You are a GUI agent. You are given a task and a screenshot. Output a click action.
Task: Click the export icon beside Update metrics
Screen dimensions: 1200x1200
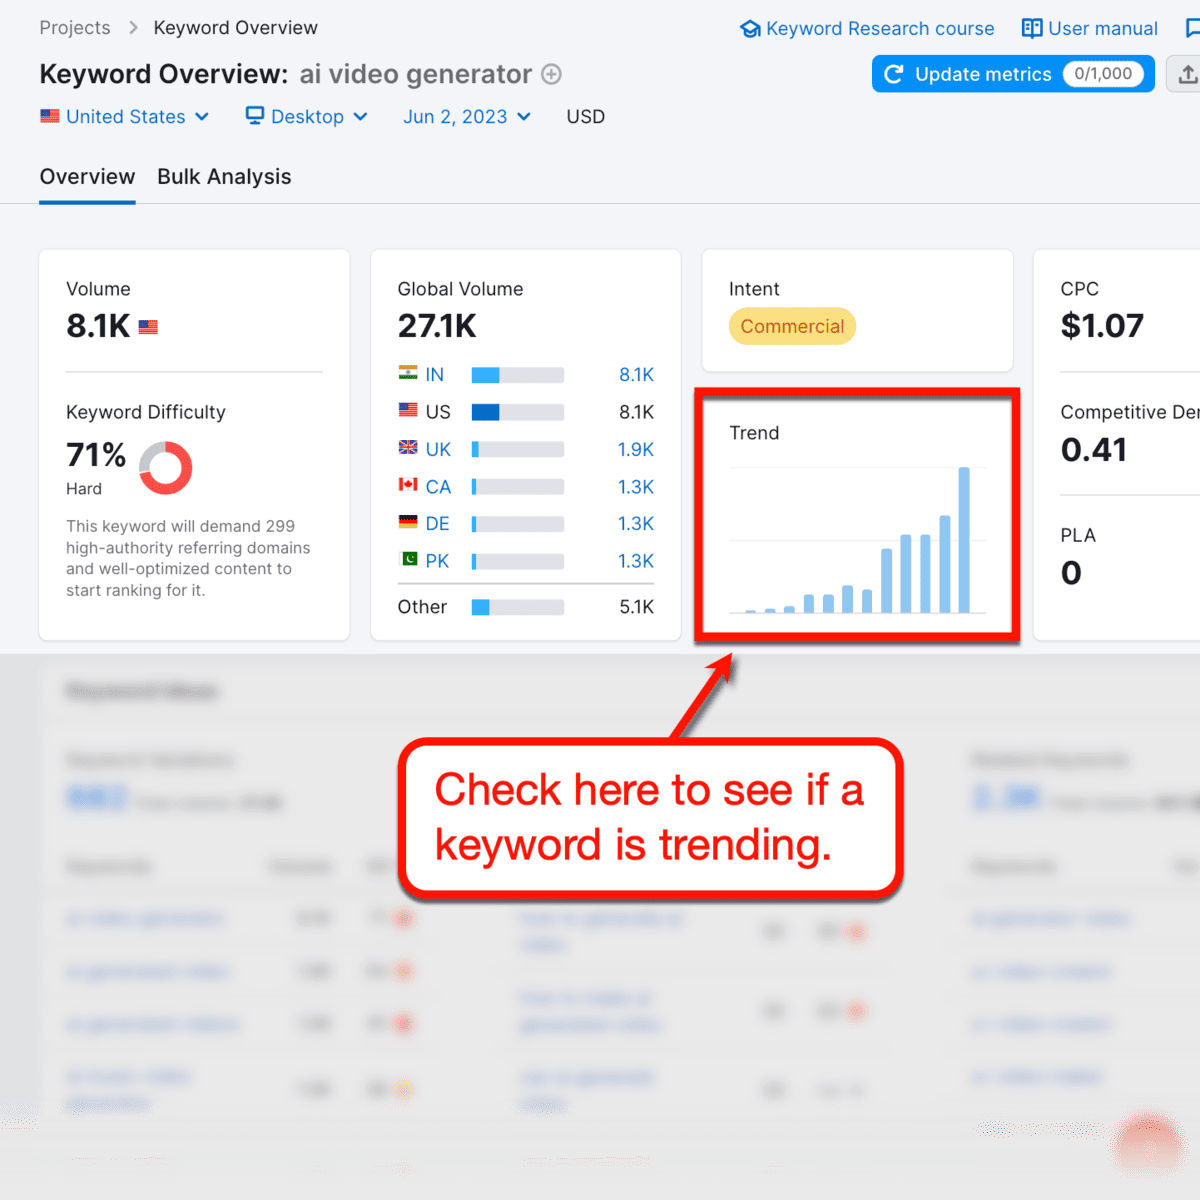coord(1186,73)
